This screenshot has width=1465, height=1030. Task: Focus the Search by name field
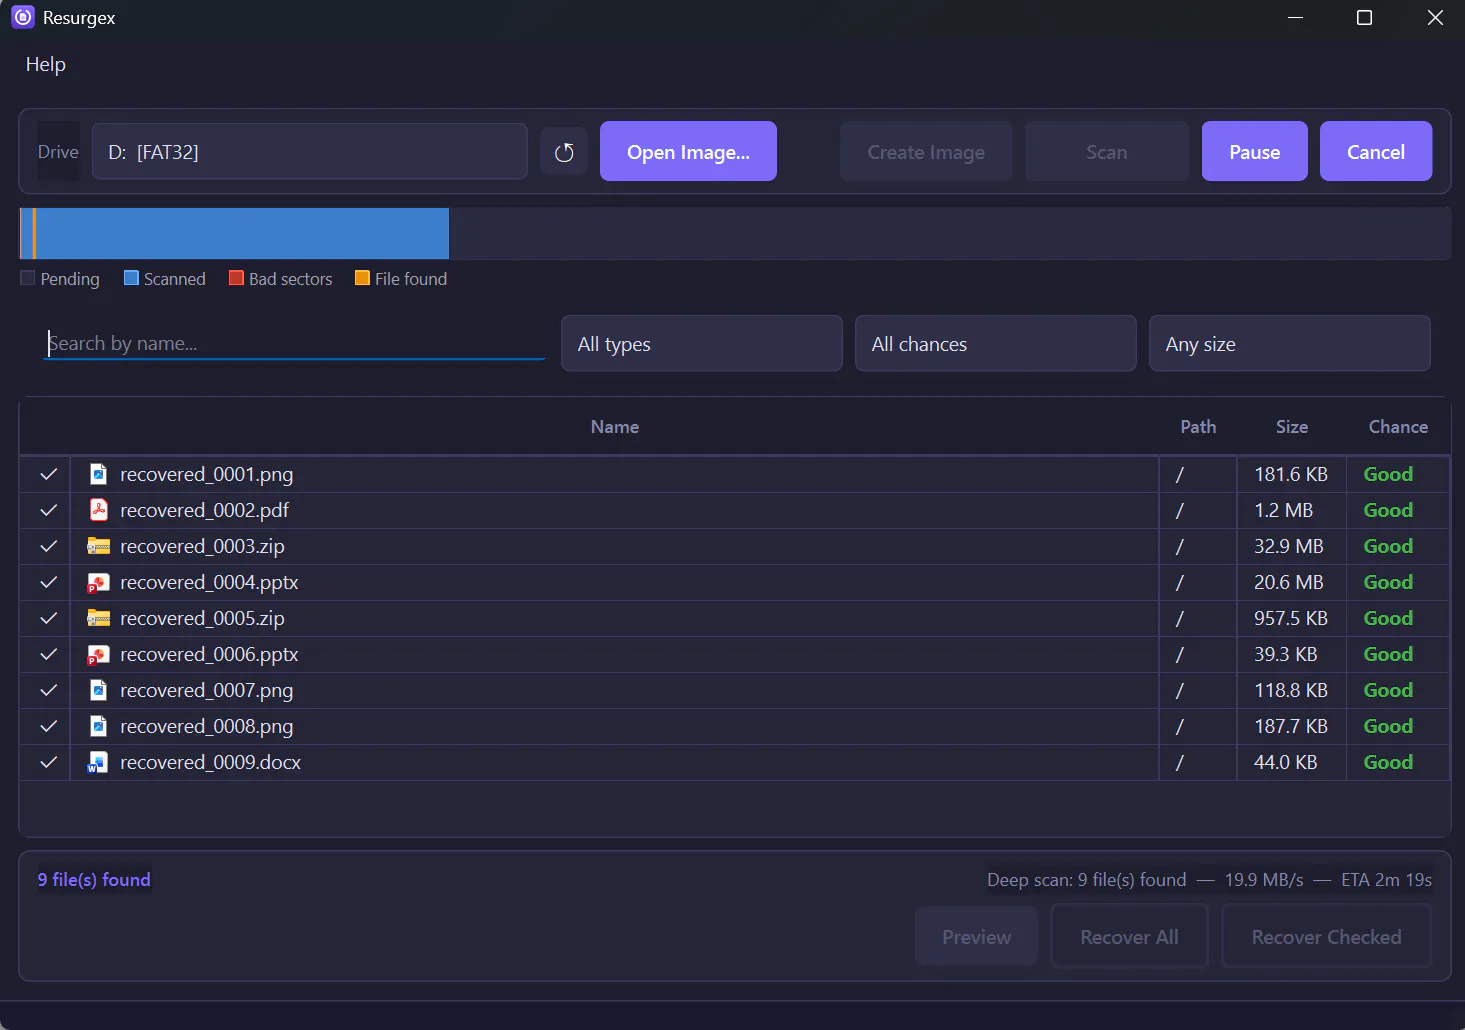(295, 343)
